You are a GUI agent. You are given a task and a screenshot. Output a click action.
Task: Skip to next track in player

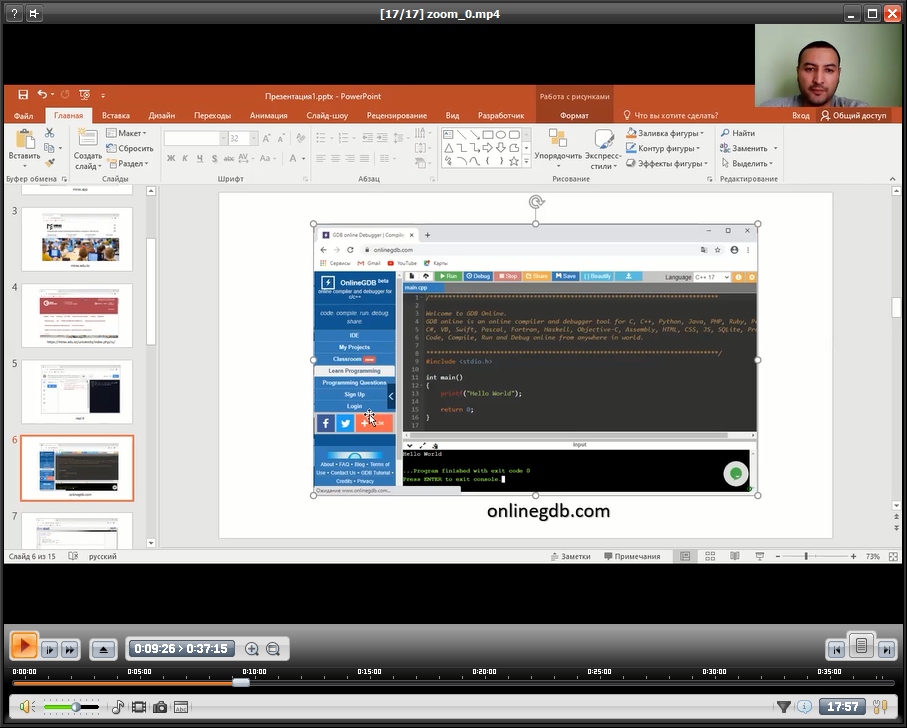click(886, 650)
